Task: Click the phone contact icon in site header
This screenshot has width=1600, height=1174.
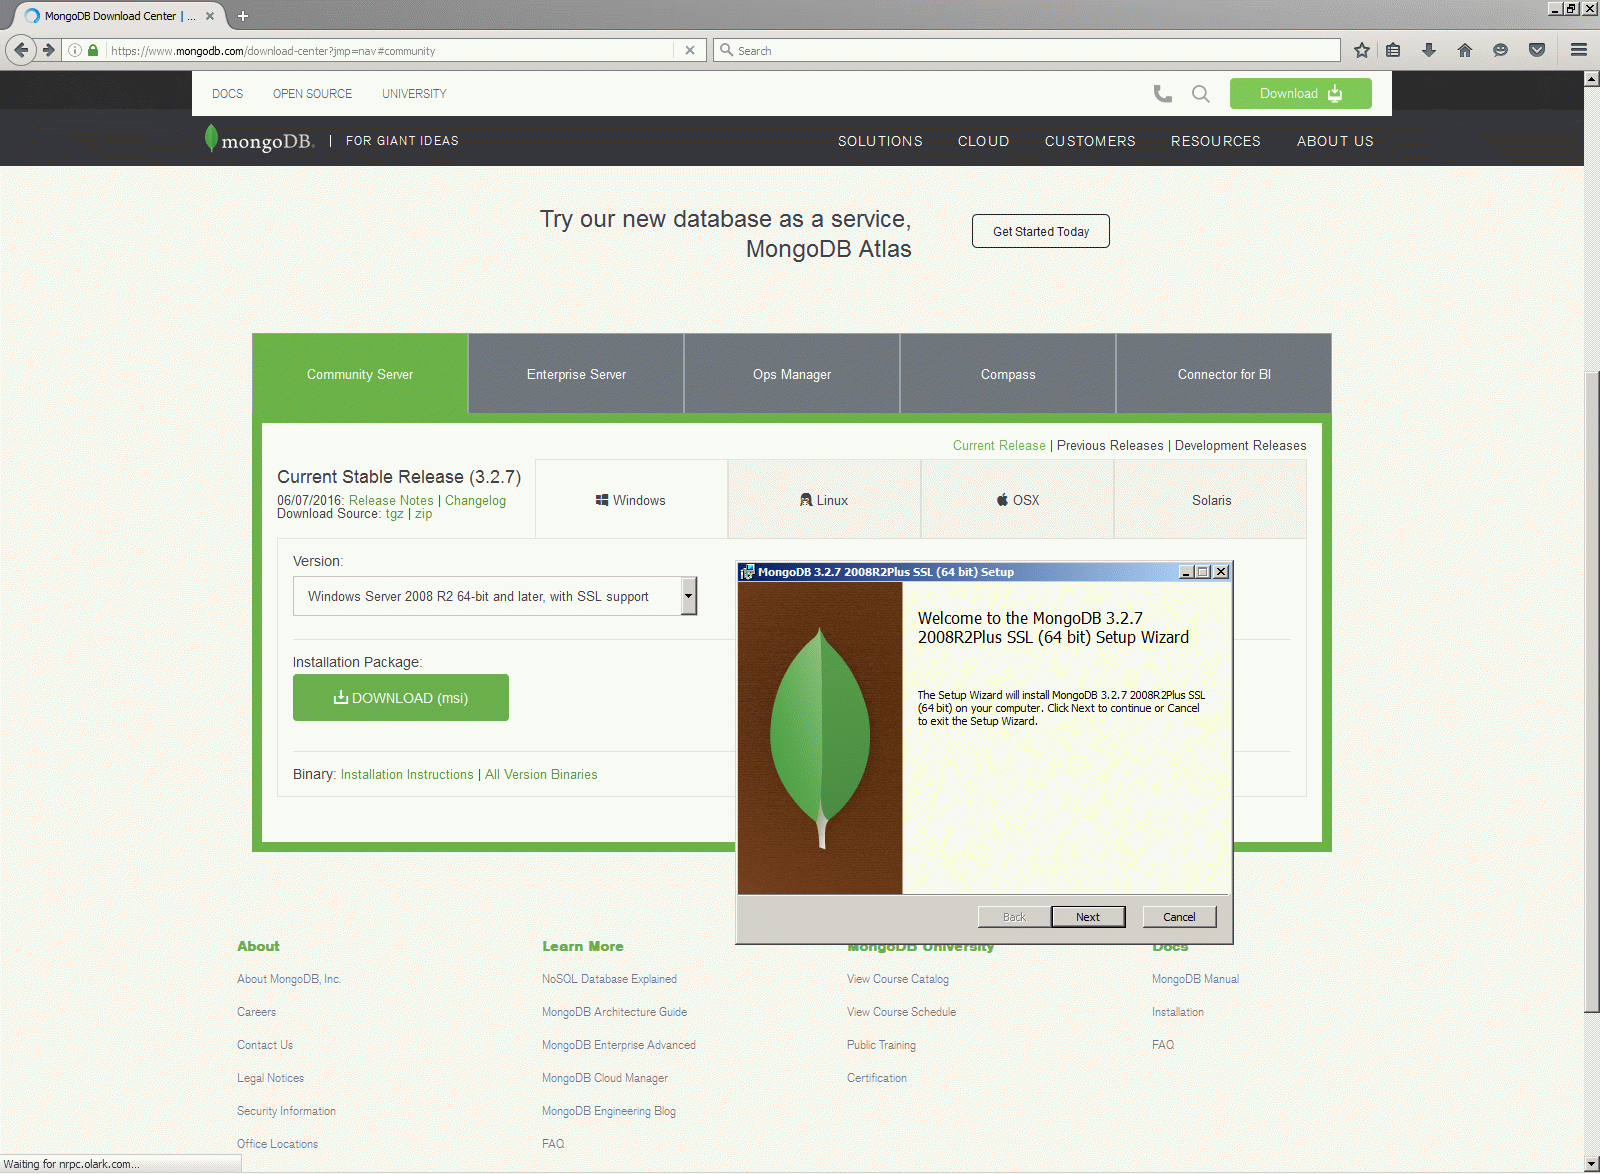Action: [x=1162, y=94]
